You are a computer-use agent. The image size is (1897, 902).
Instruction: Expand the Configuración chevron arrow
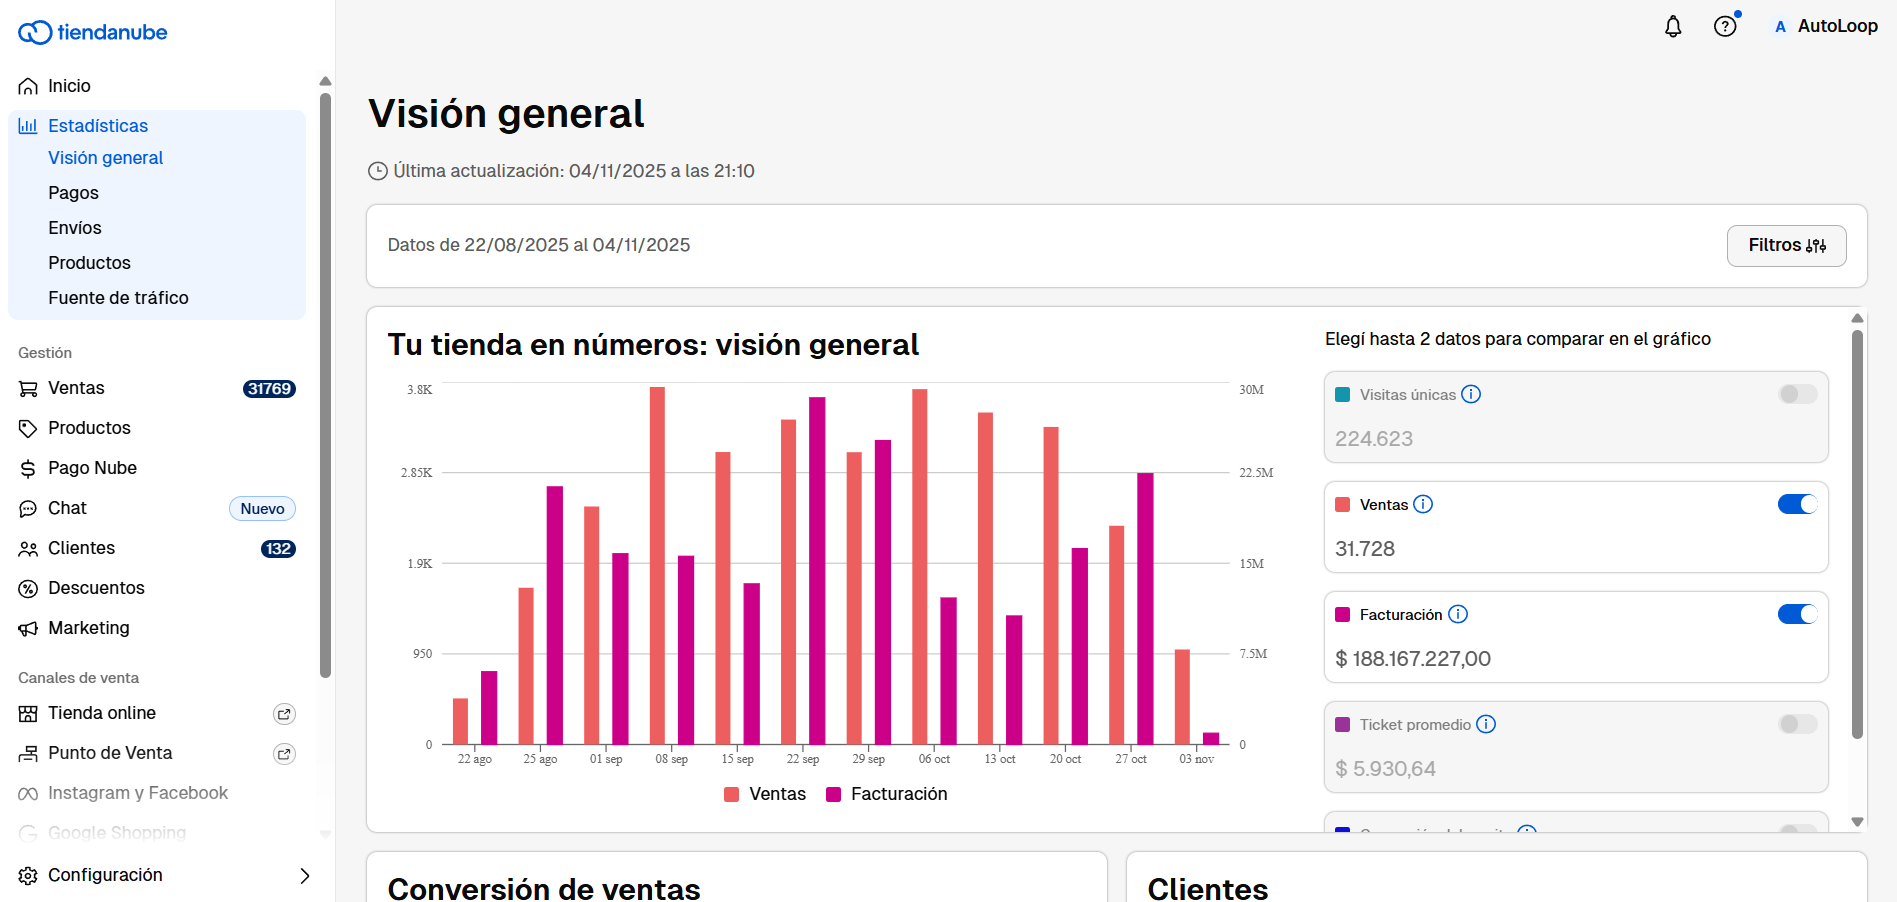click(305, 876)
